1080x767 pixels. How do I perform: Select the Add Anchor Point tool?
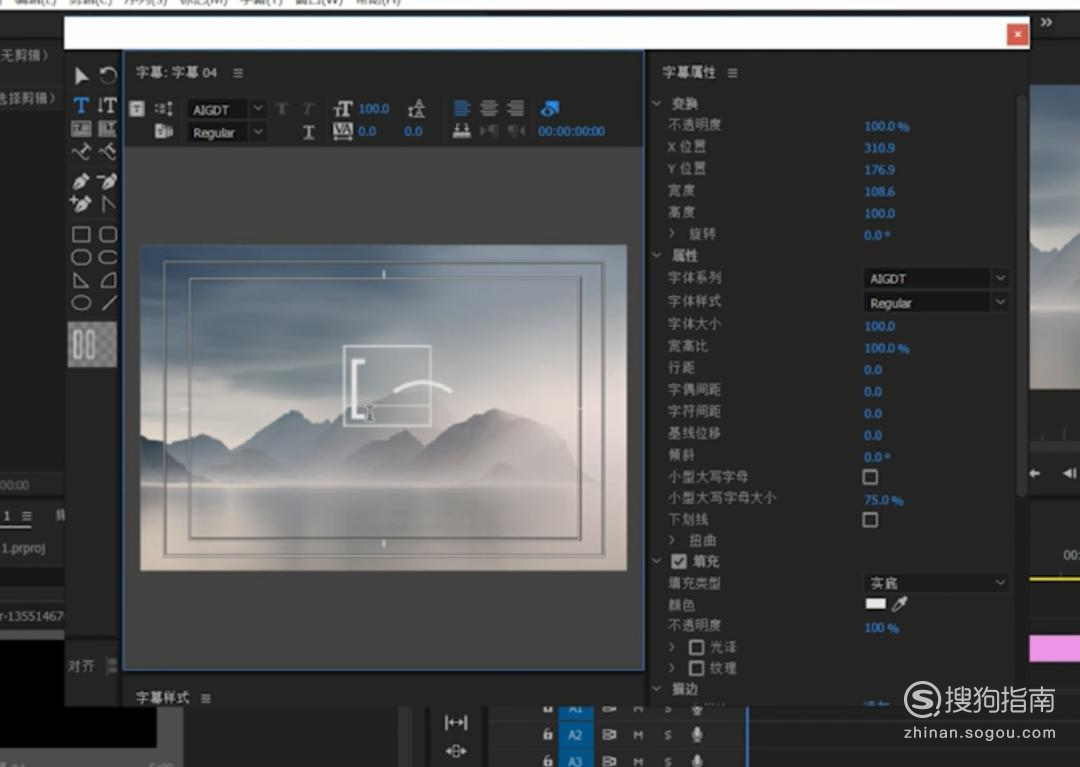point(81,204)
